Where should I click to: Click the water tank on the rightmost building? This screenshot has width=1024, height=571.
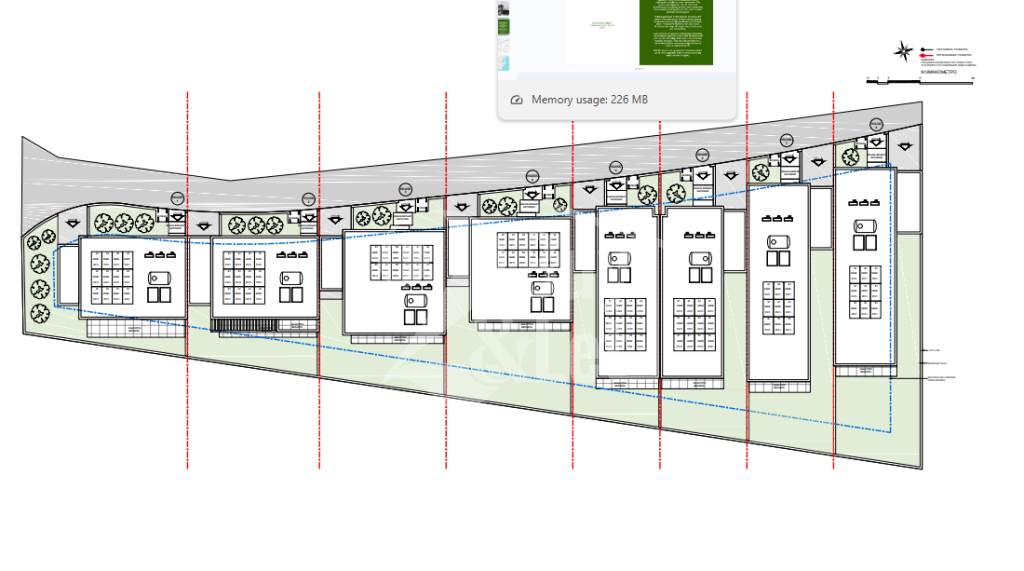[x=863, y=226]
